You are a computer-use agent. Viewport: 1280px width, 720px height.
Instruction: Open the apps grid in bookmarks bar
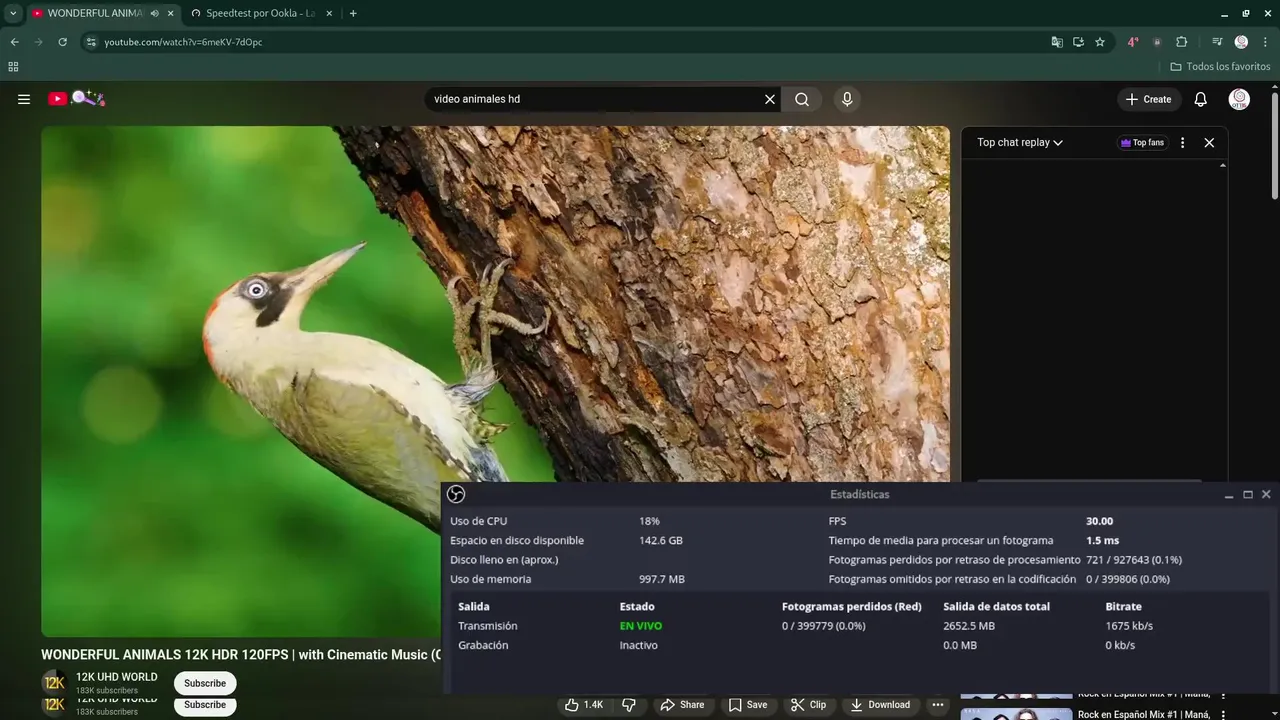coord(13,67)
